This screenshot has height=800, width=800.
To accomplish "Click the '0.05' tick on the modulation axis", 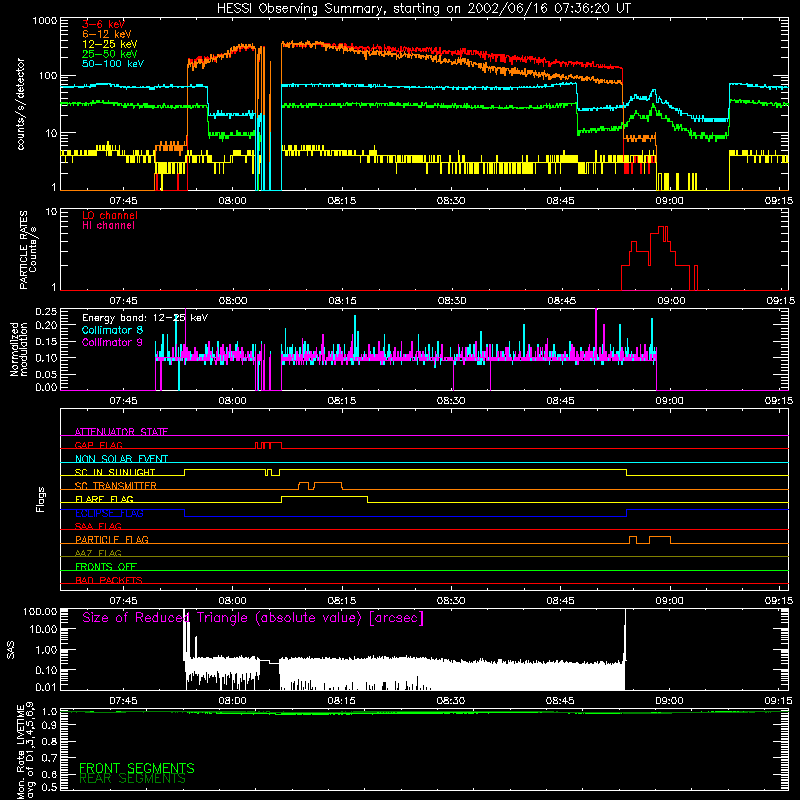I will click(46, 374).
